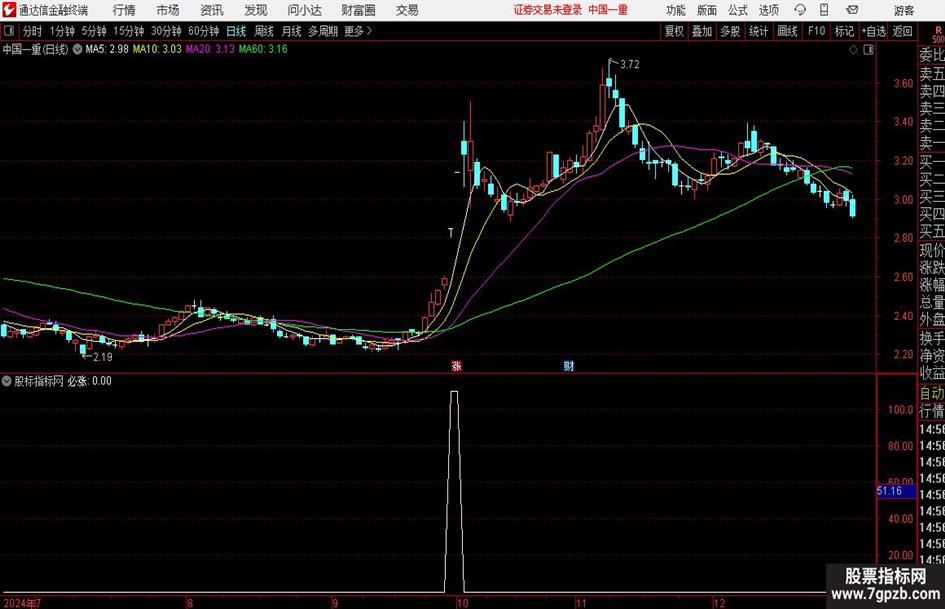Select the 1分钟 period
This screenshot has height=609, width=945.
click(62, 31)
